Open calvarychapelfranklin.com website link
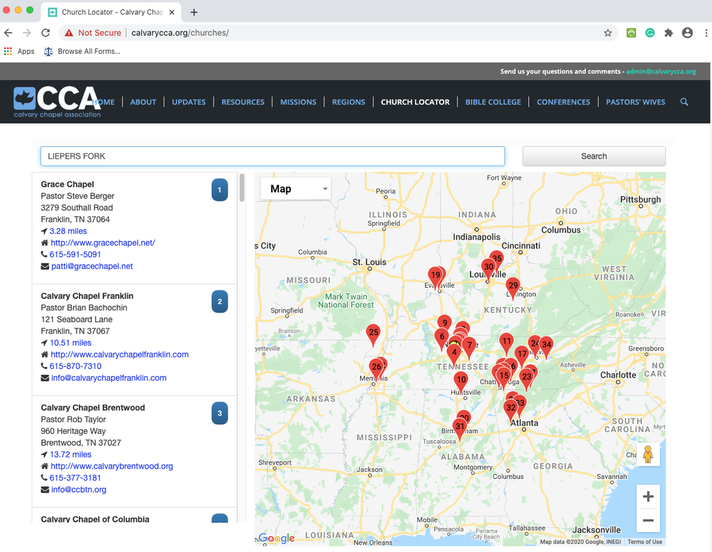This screenshot has width=712, height=552. [119, 355]
